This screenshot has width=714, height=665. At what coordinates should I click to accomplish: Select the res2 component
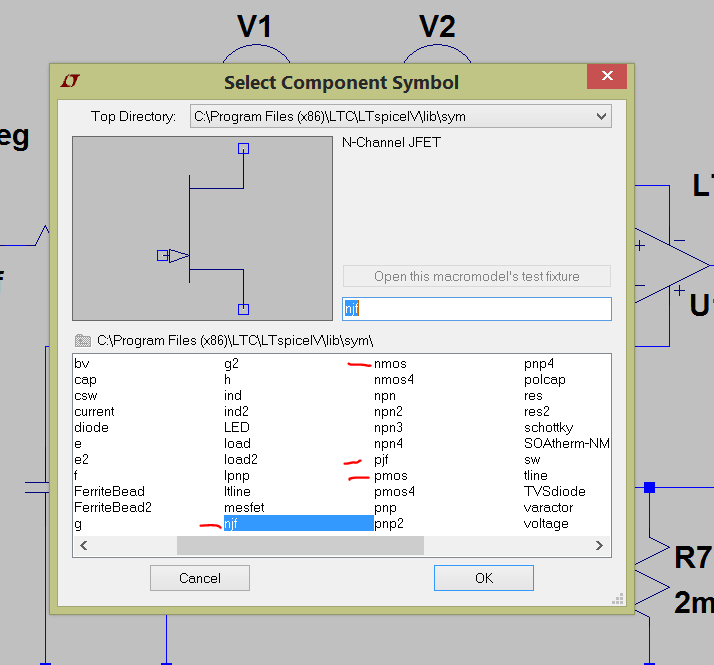537,411
